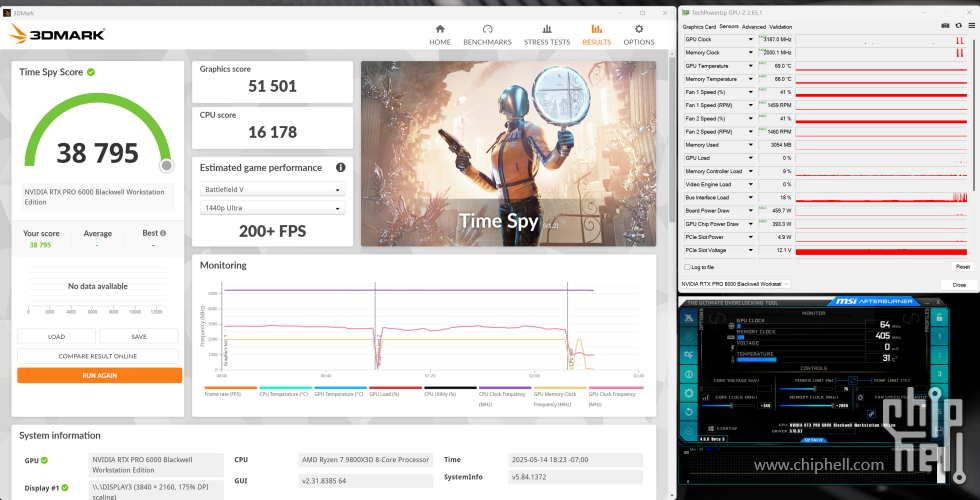
Task: Toggle Frame rate (FPS) legend in Monitoring
Action: point(231,391)
